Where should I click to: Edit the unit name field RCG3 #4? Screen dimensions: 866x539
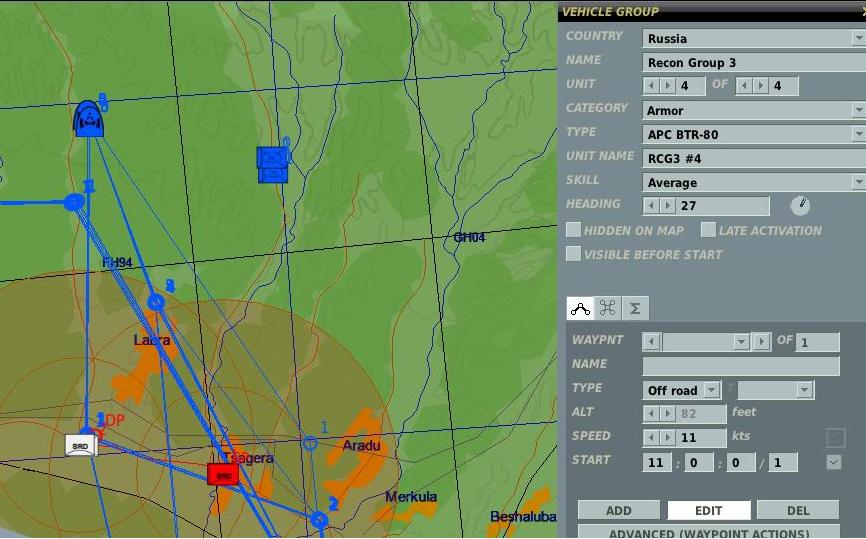coord(754,158)
